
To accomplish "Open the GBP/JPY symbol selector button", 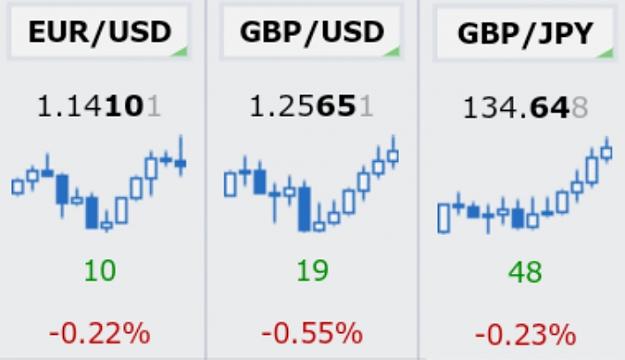I will [524, 33].
